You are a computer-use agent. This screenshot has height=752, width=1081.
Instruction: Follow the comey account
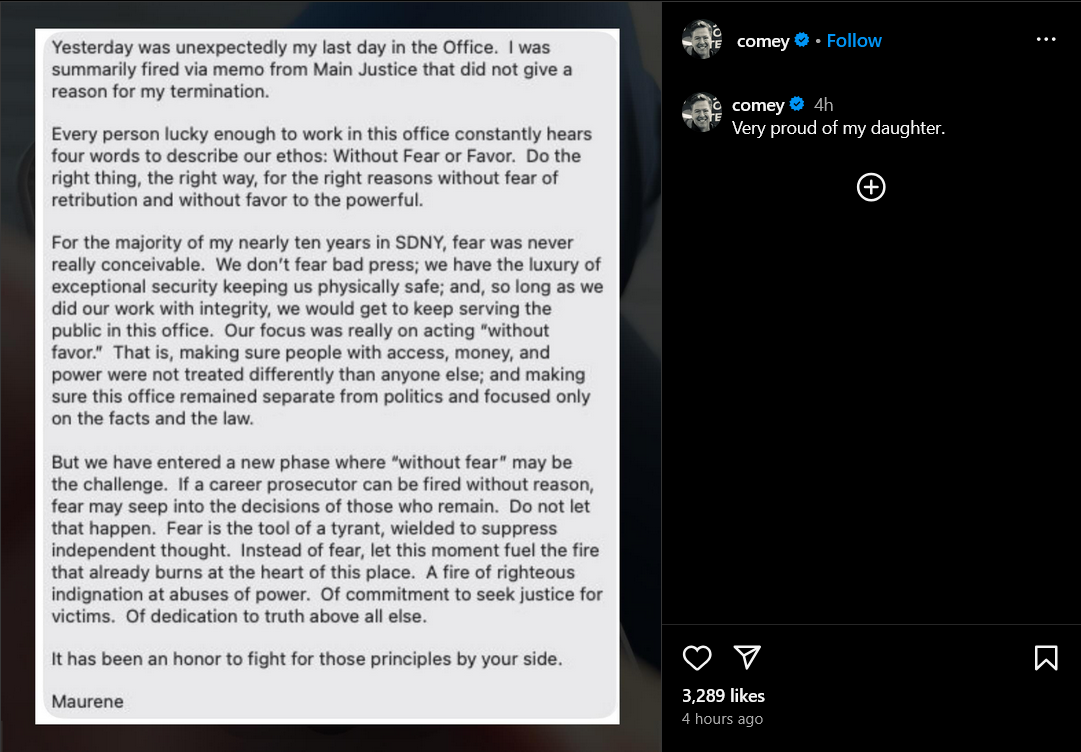[x=853, y=41]
